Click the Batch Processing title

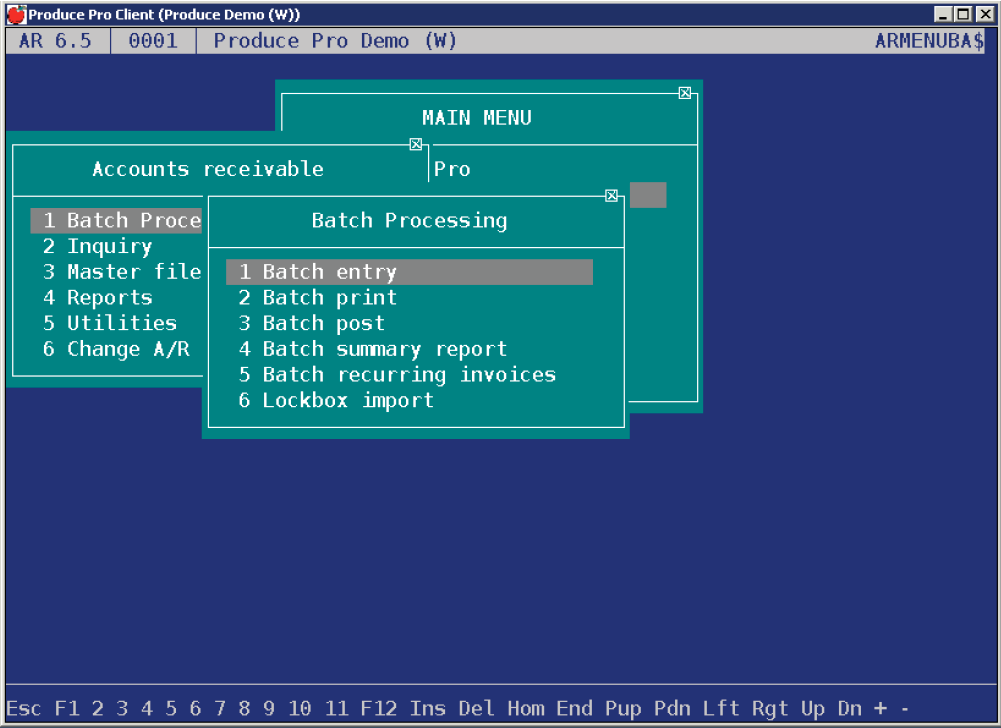click(410, 221)
